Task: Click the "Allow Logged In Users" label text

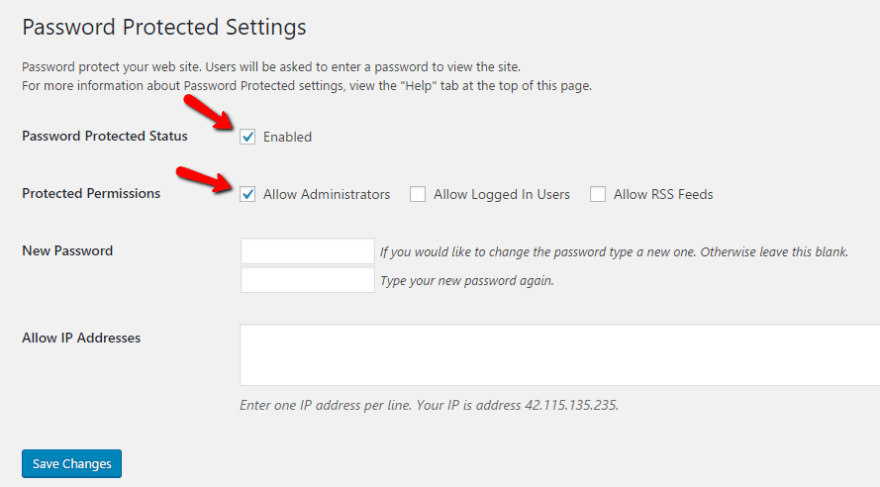Action: click(501, 194)
